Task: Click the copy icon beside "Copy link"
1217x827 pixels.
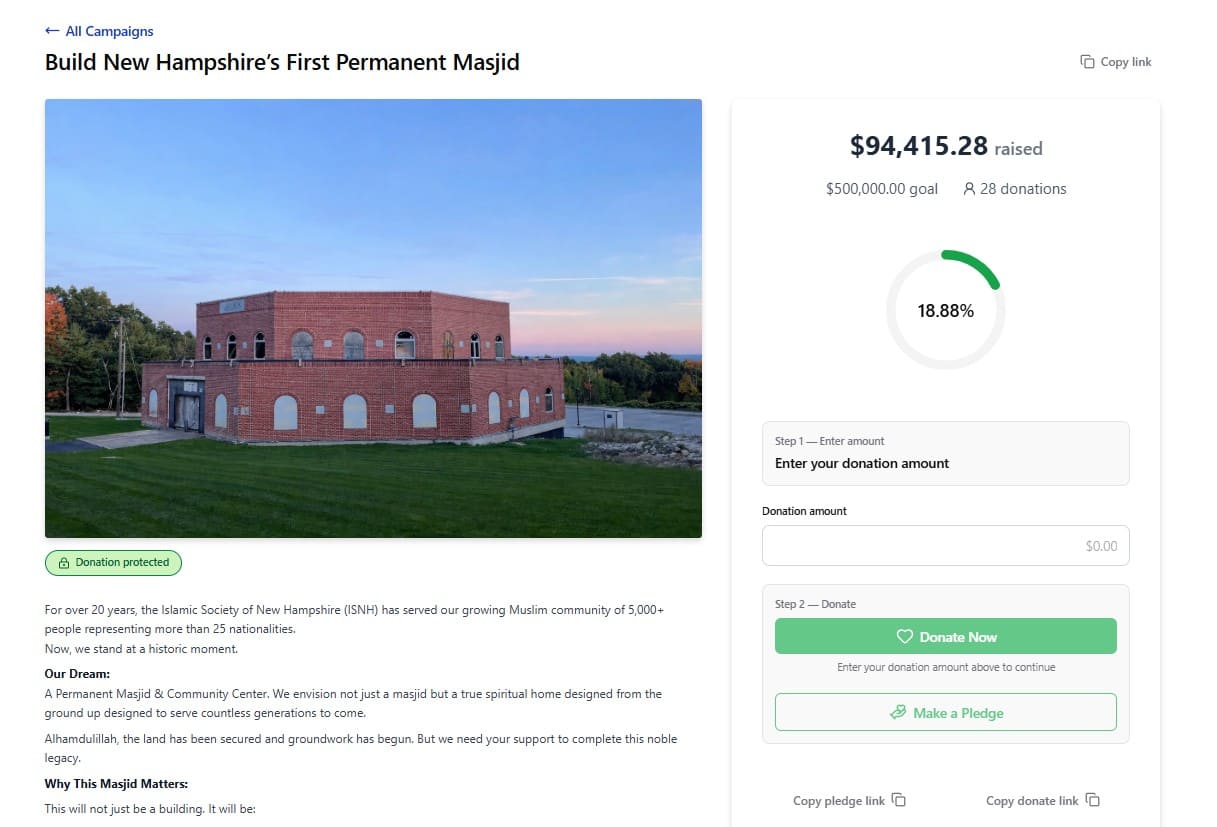Action: point(1086,61)
